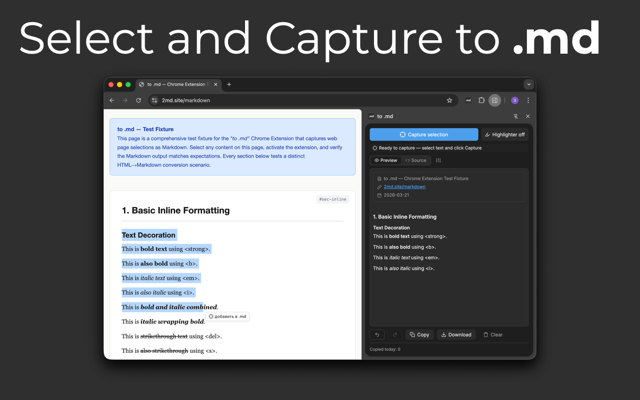
Task: Click '1. Basic Inline Formatting' in preview panel
Action: click(404, 217)
